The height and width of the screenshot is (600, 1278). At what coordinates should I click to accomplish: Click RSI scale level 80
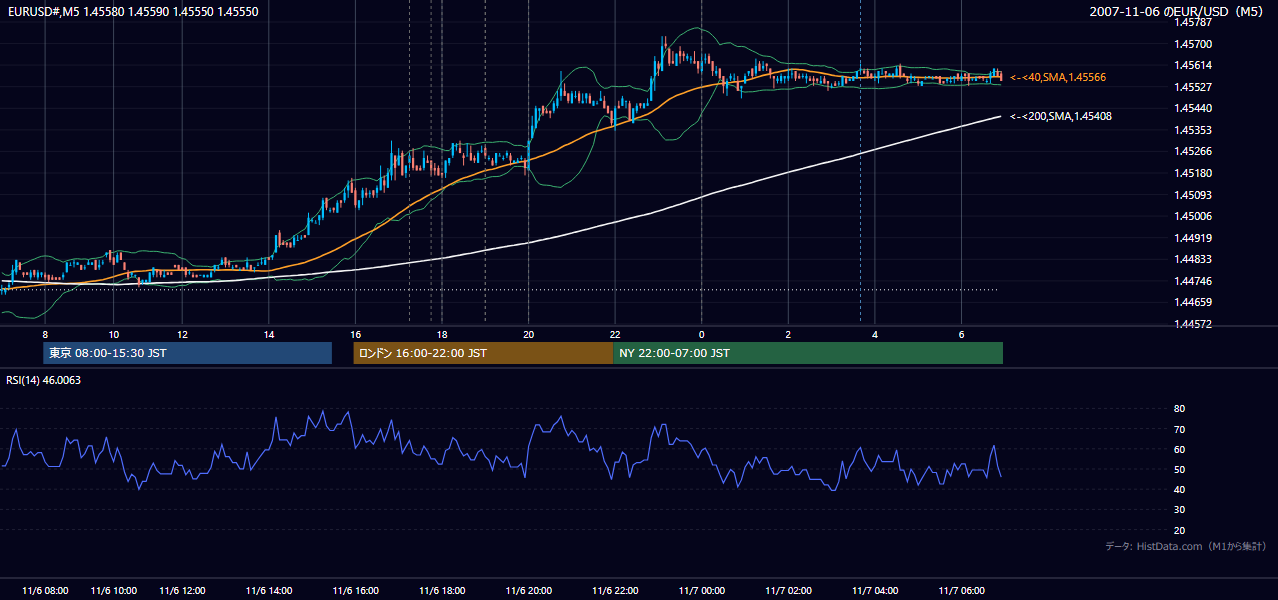(1179, 409)
